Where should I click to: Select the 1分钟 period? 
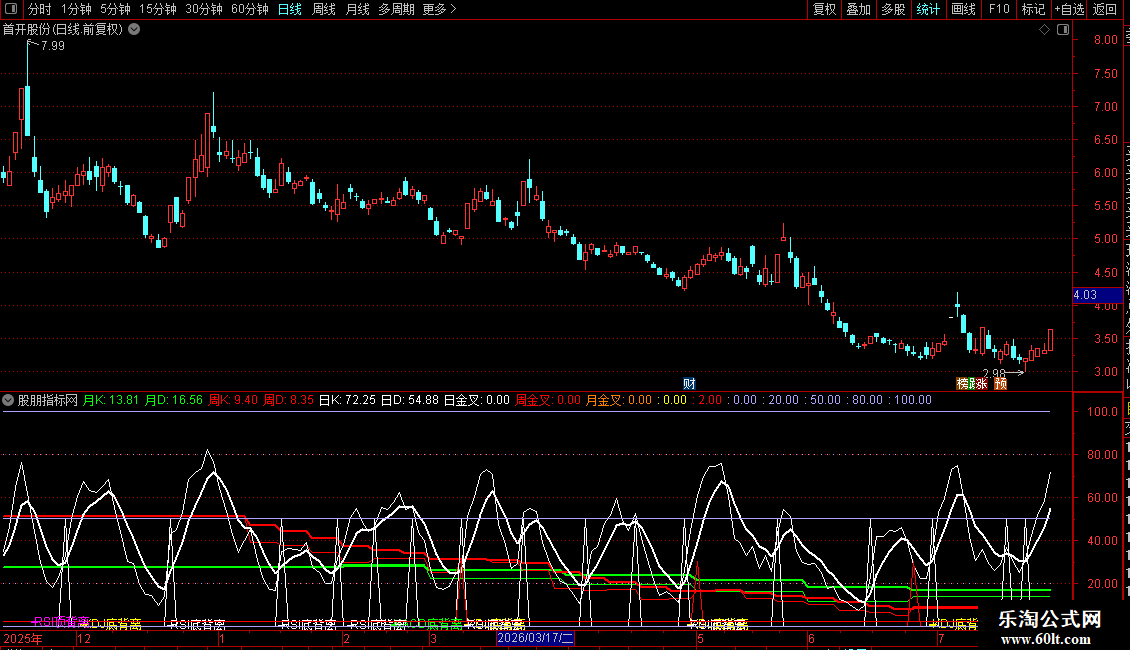[x=76, y=9]
